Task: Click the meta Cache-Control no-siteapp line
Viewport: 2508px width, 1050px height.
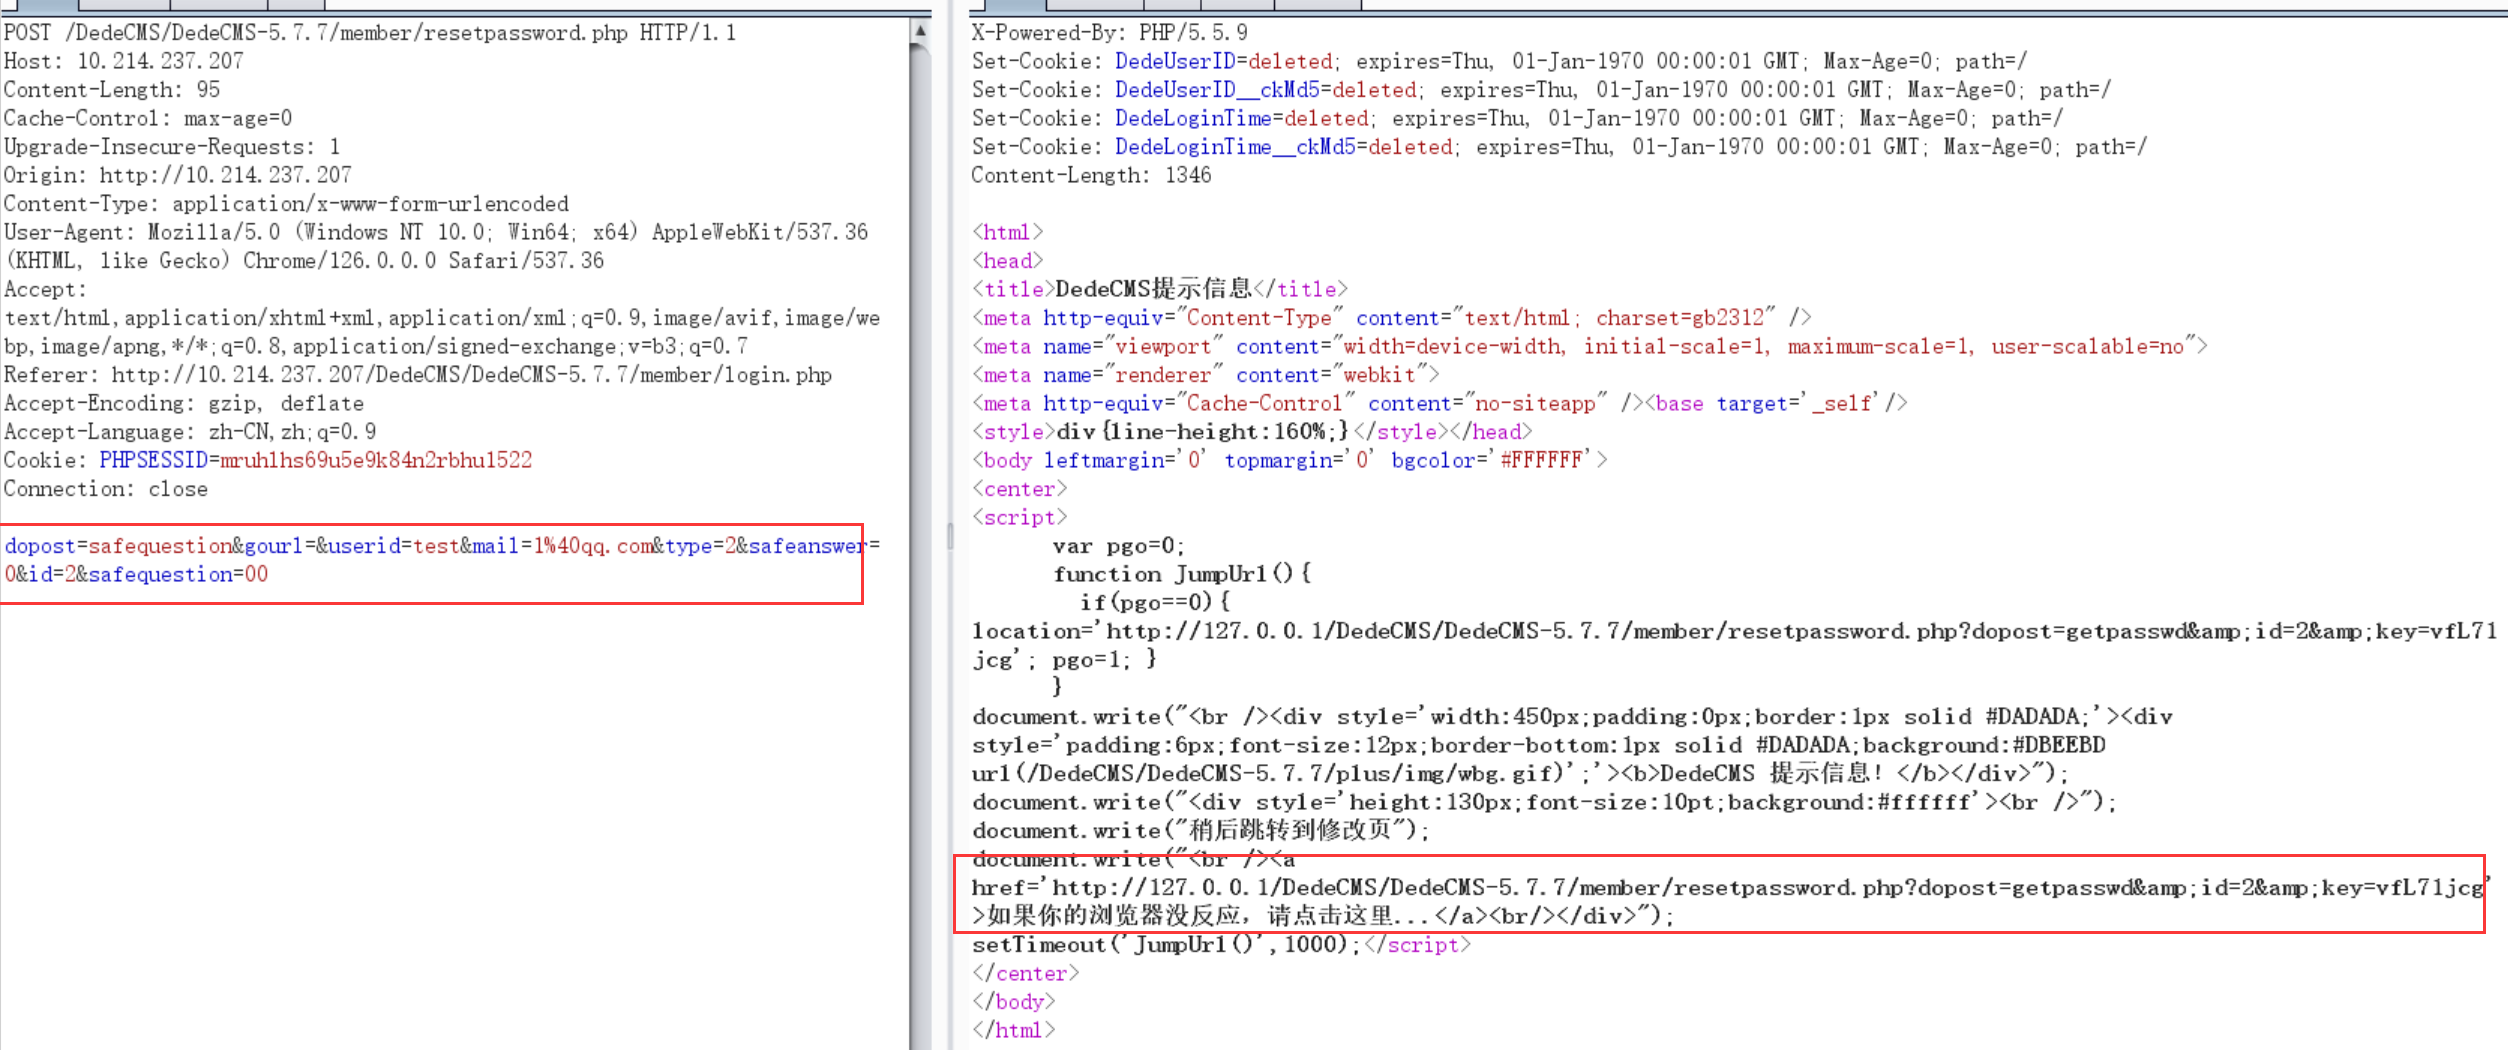Action: coord(1440,403)
